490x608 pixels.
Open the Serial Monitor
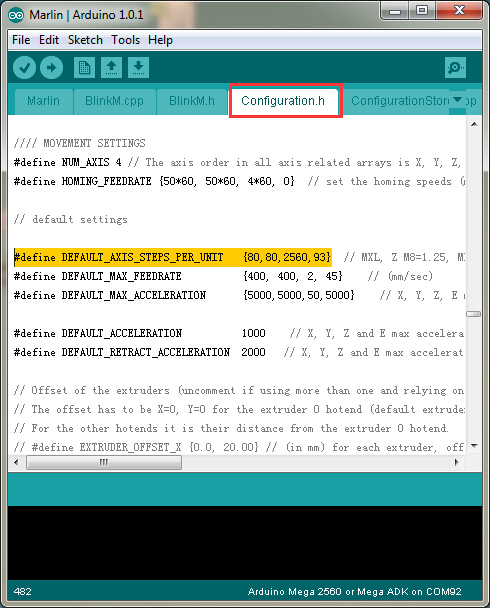point(455,67)
